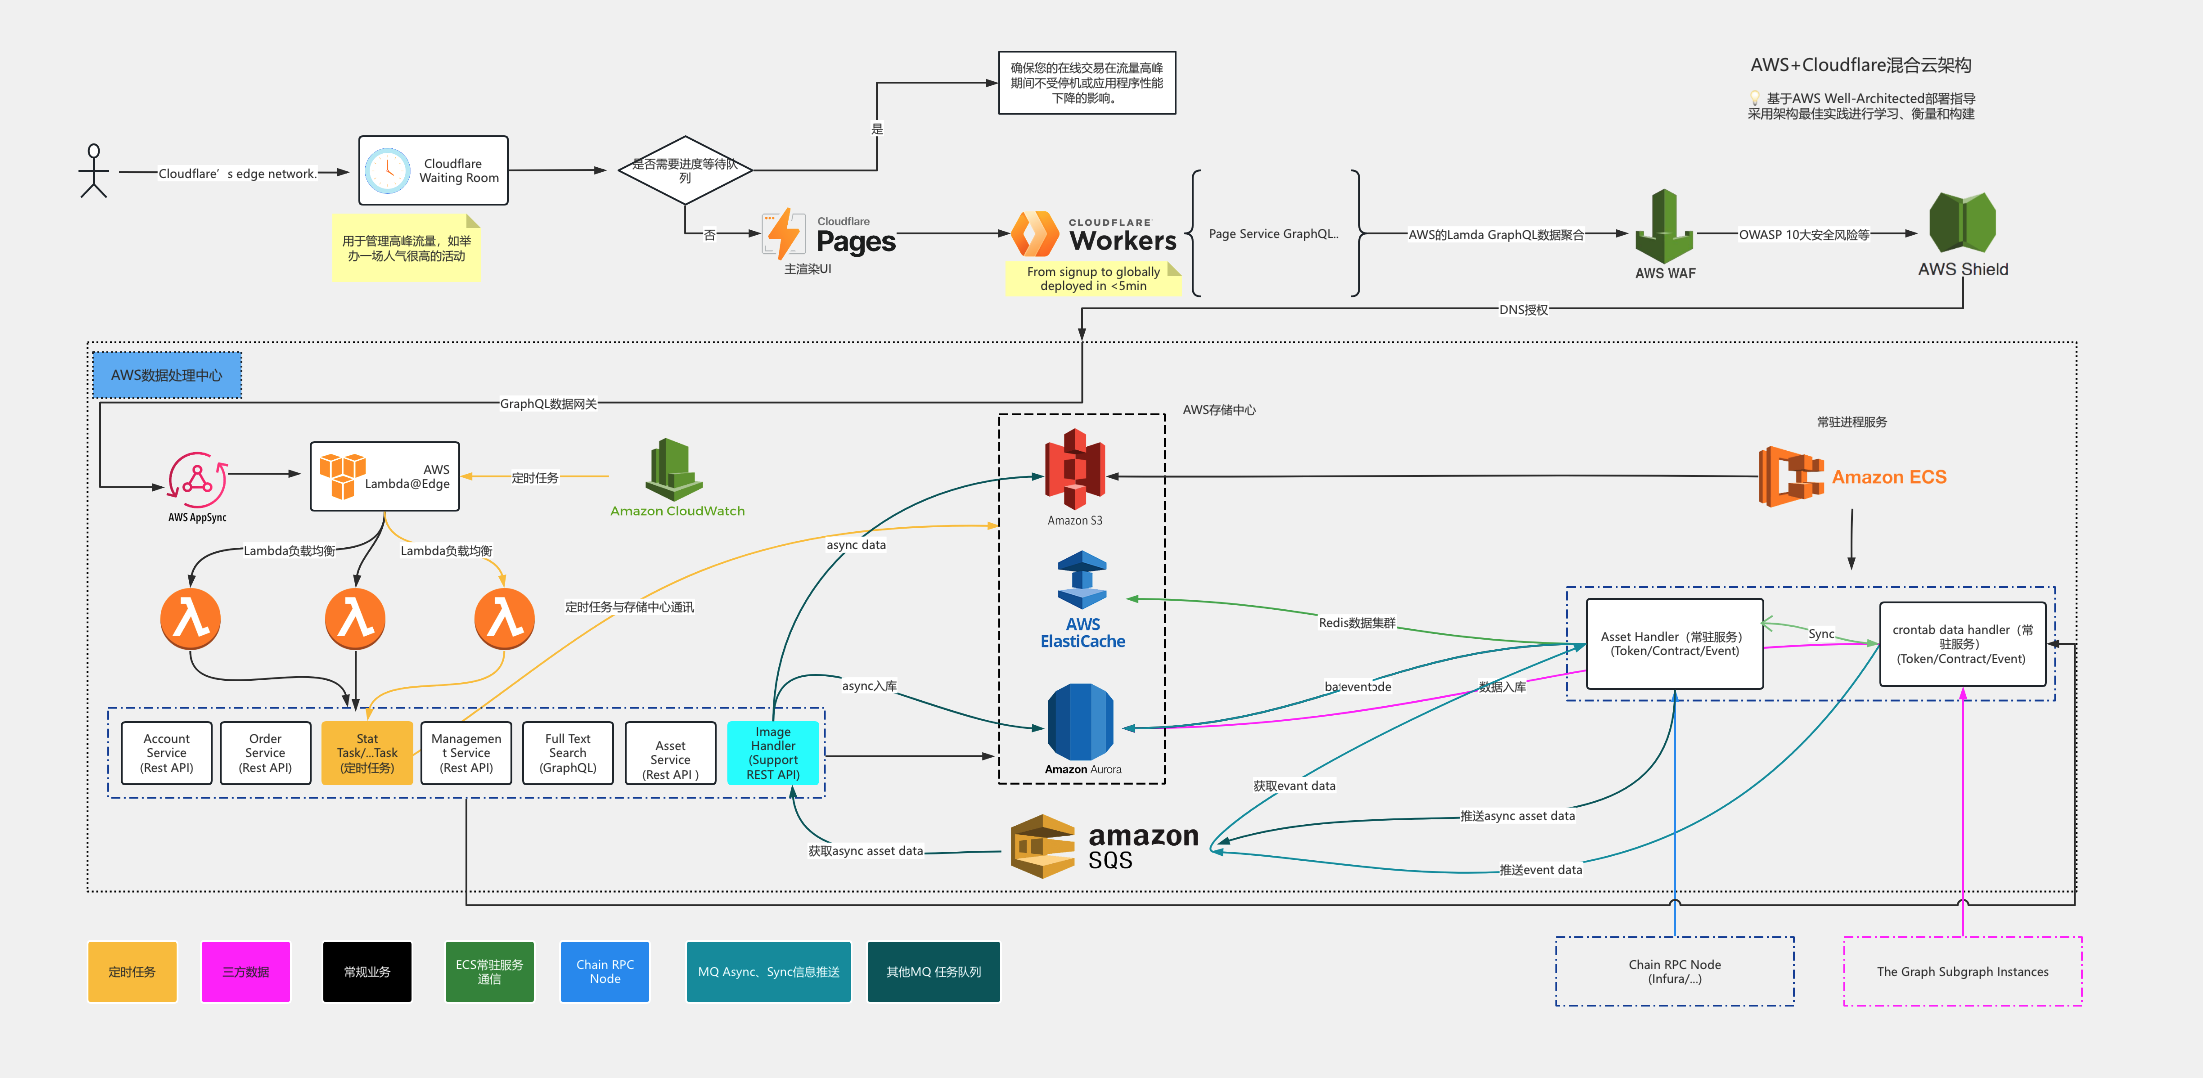Select the Amazon CloudWatch icon

674,469
